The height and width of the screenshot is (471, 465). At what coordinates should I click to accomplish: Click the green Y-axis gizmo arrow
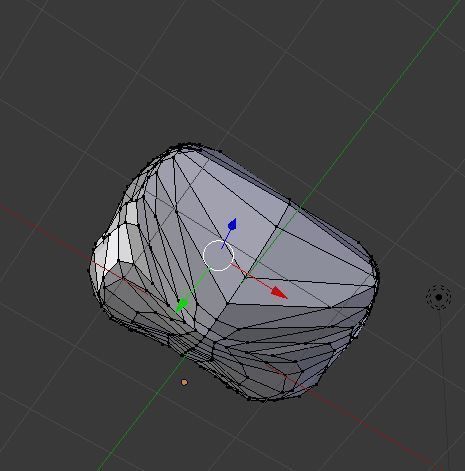(x=182, y=305)
